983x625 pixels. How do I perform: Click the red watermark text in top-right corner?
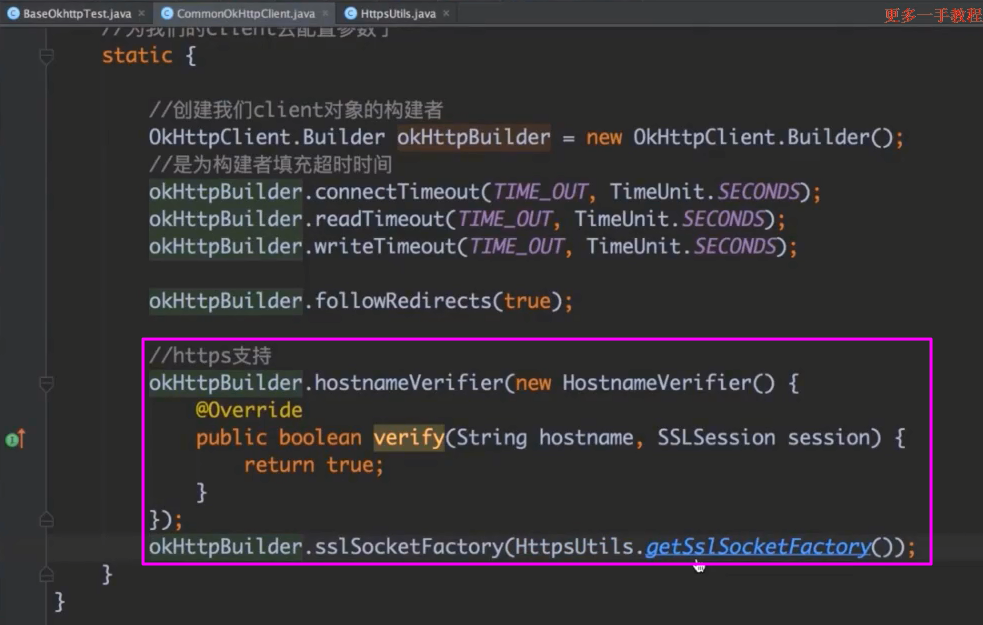(932, 16)
